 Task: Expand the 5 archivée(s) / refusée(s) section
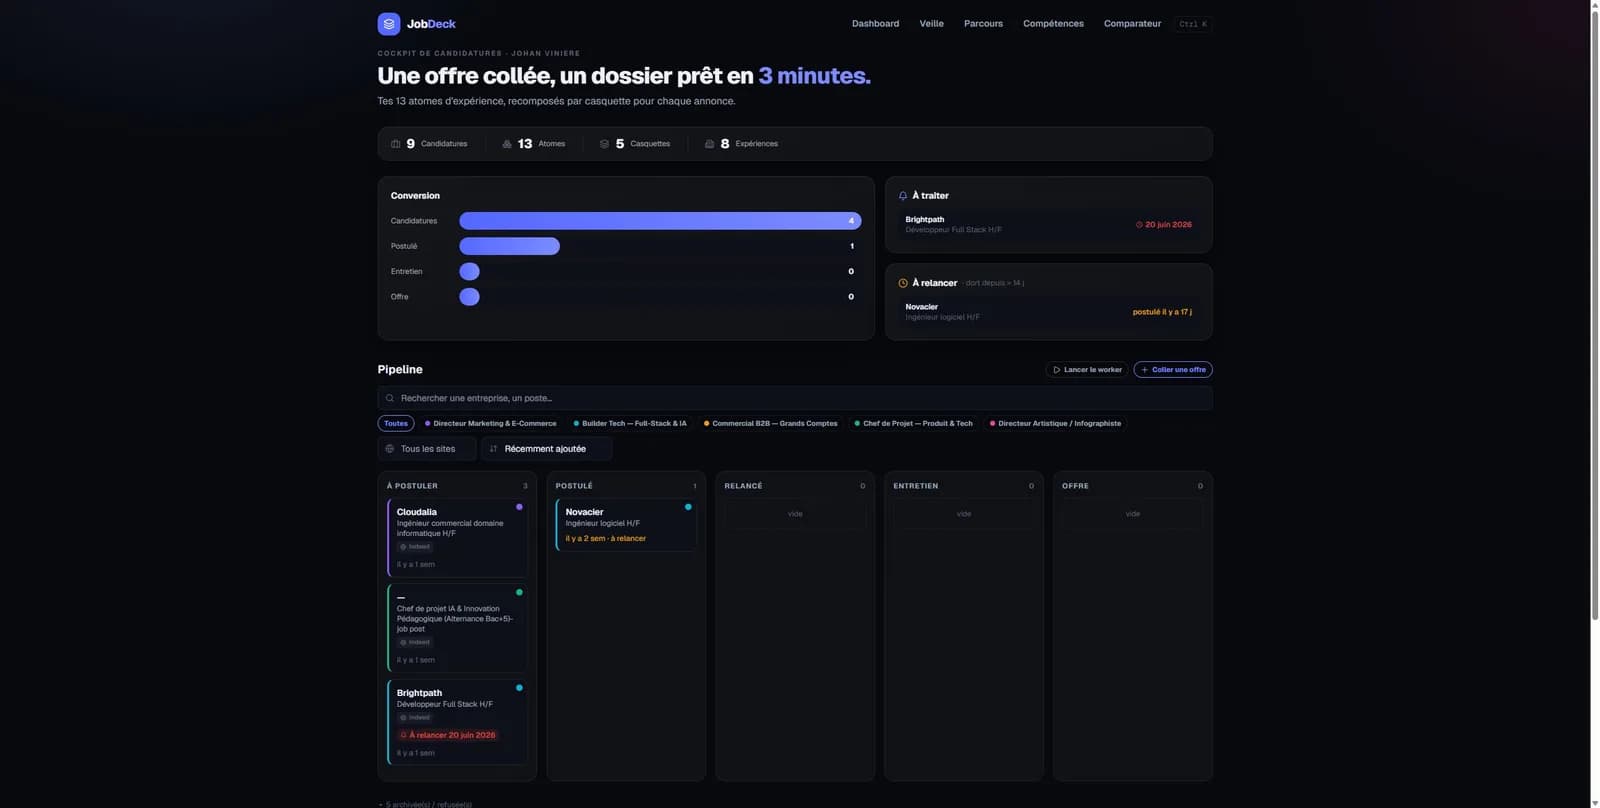tap(425, 804)
